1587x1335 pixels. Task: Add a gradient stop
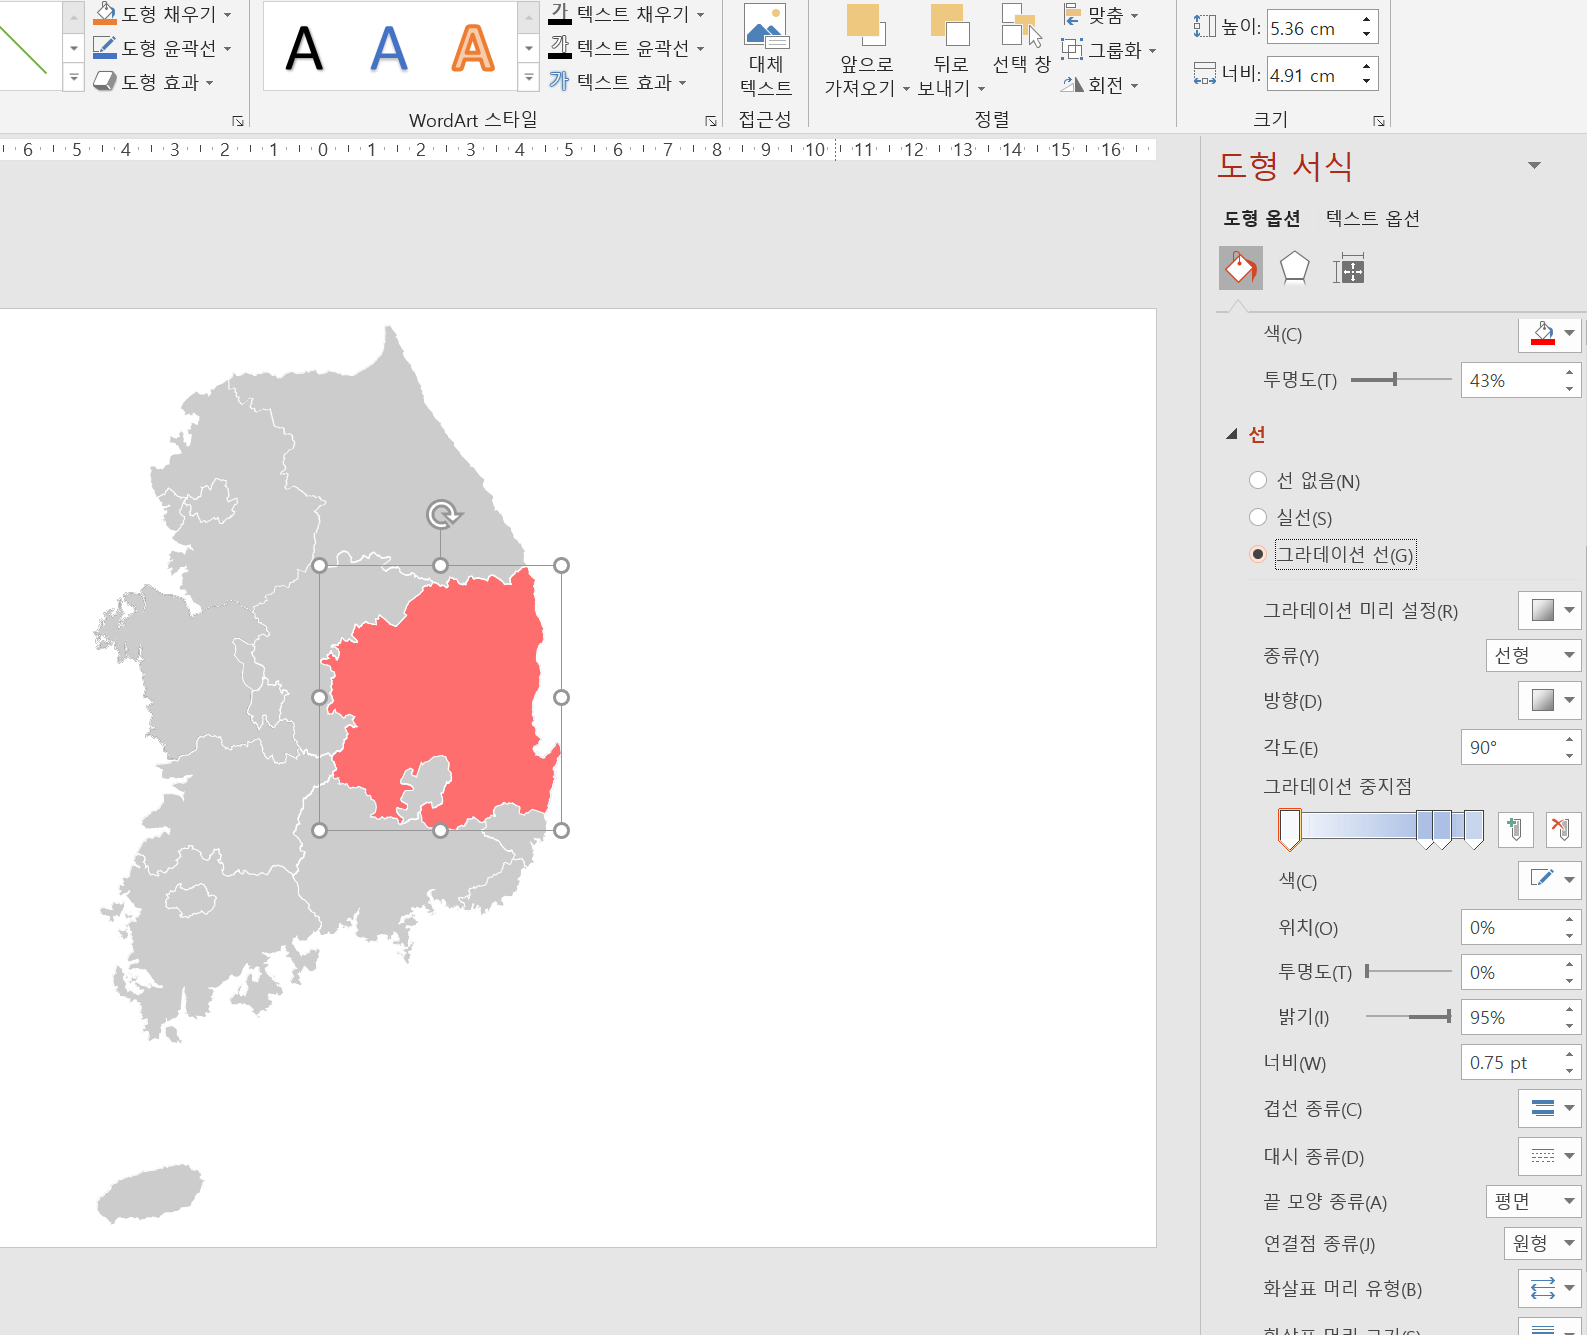(1516, 829)
